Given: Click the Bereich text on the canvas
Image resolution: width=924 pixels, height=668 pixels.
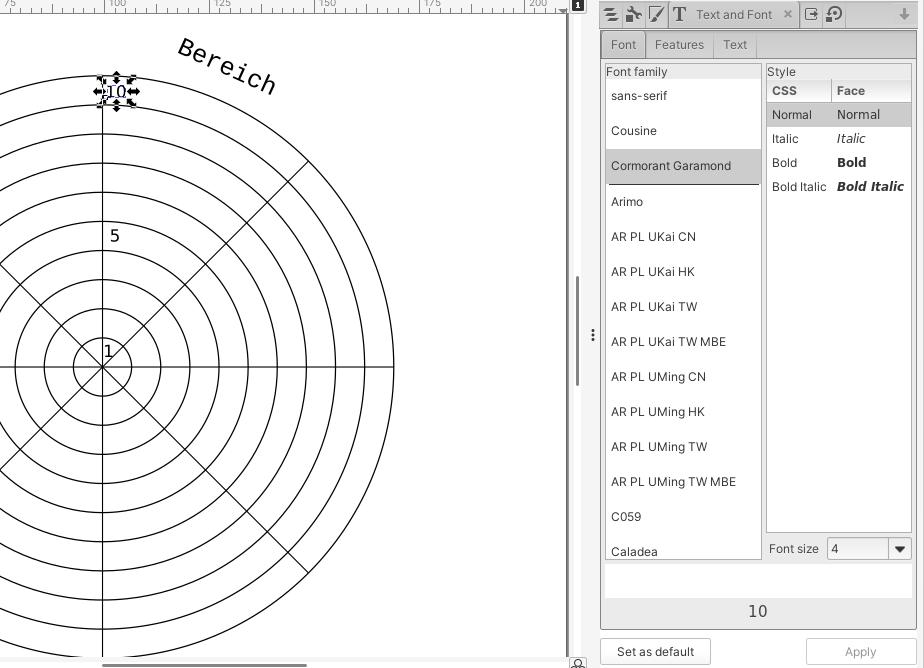Looking at the screenshot, I should [x=227, y=66].
